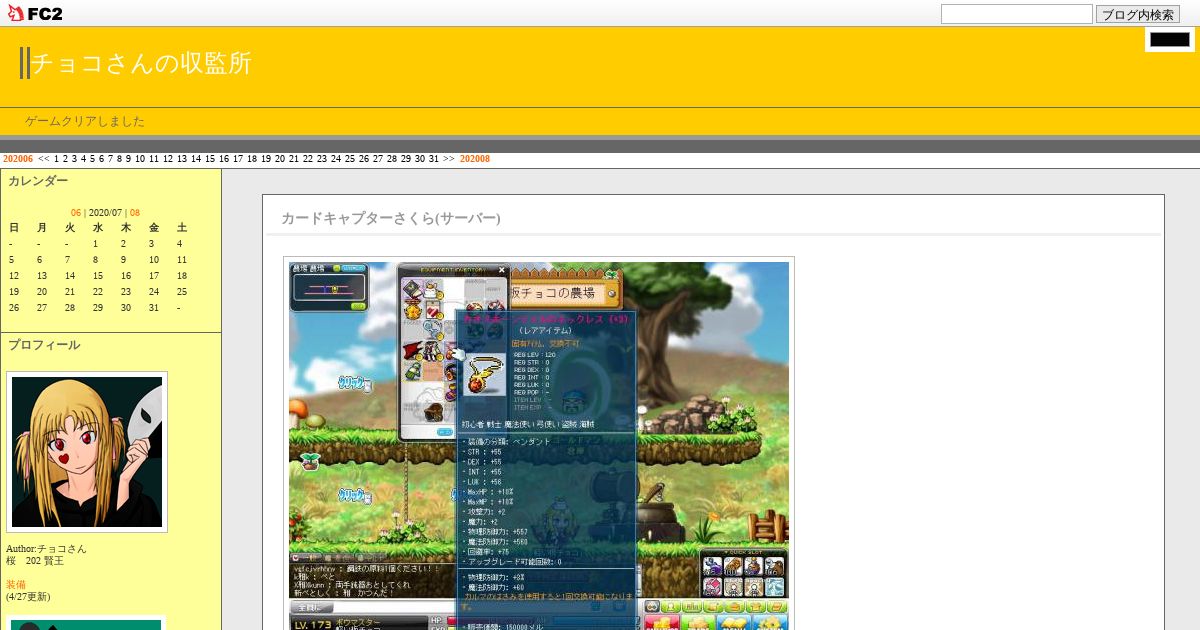Click the ブログ内検索 search button
The image size is (1200, 630).
[x=1138, y=14]
